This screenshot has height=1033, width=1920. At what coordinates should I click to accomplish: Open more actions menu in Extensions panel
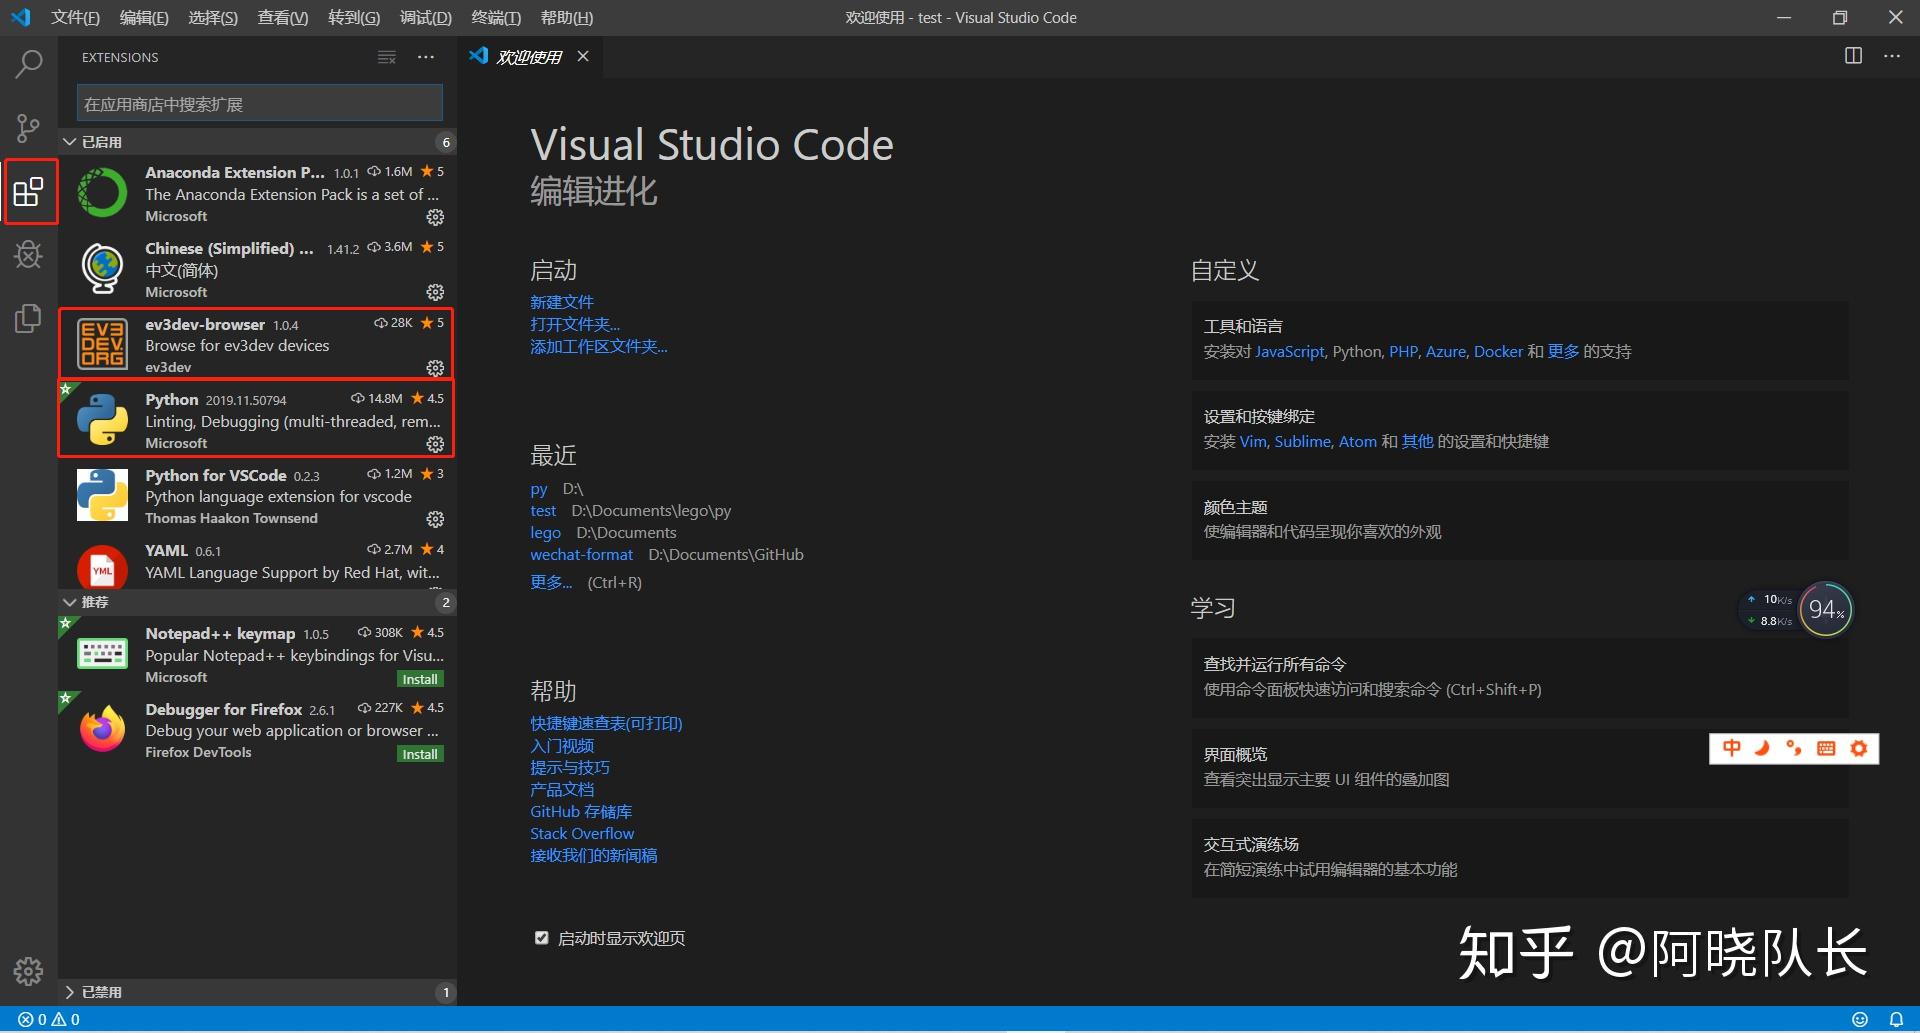[x=425, y=57]
